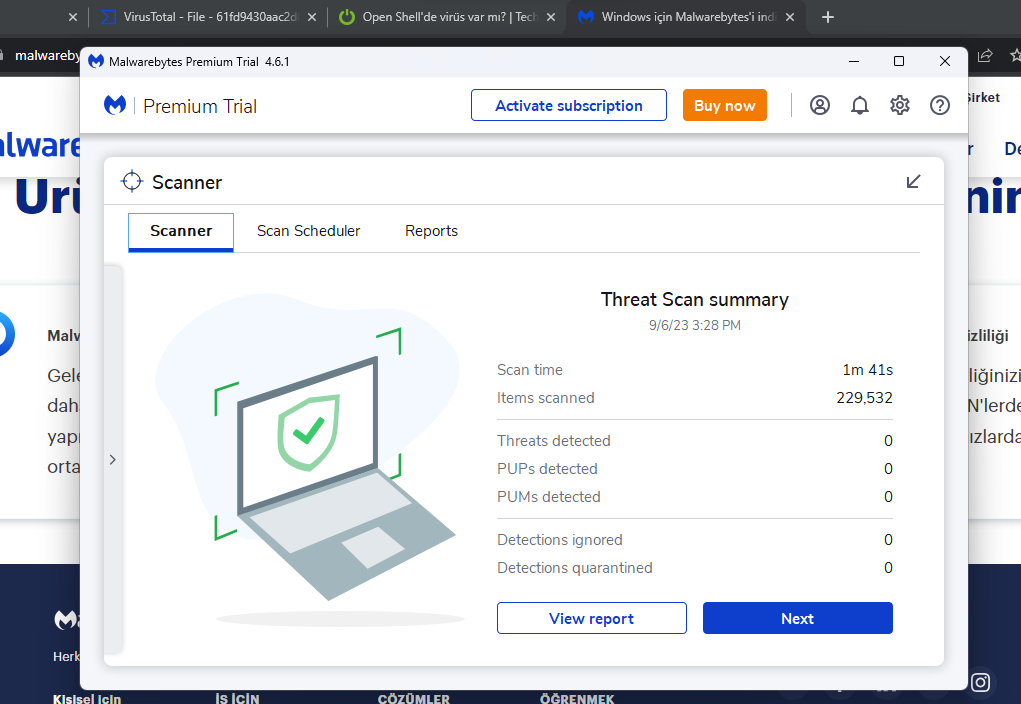Open Malwarebytes settings gear
Image resolution: width=1021 pixels, height=704 pixels.
click(x=900, y=106)
